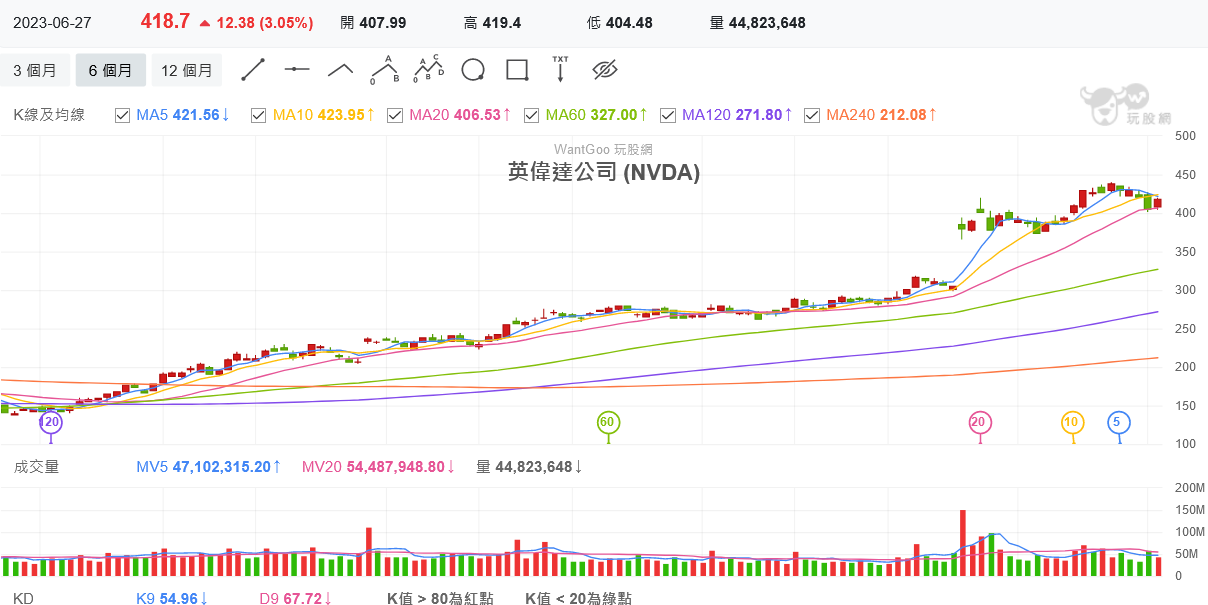
Task: Select the horizontal line drawing tool
Action: (x=297, y=69)
